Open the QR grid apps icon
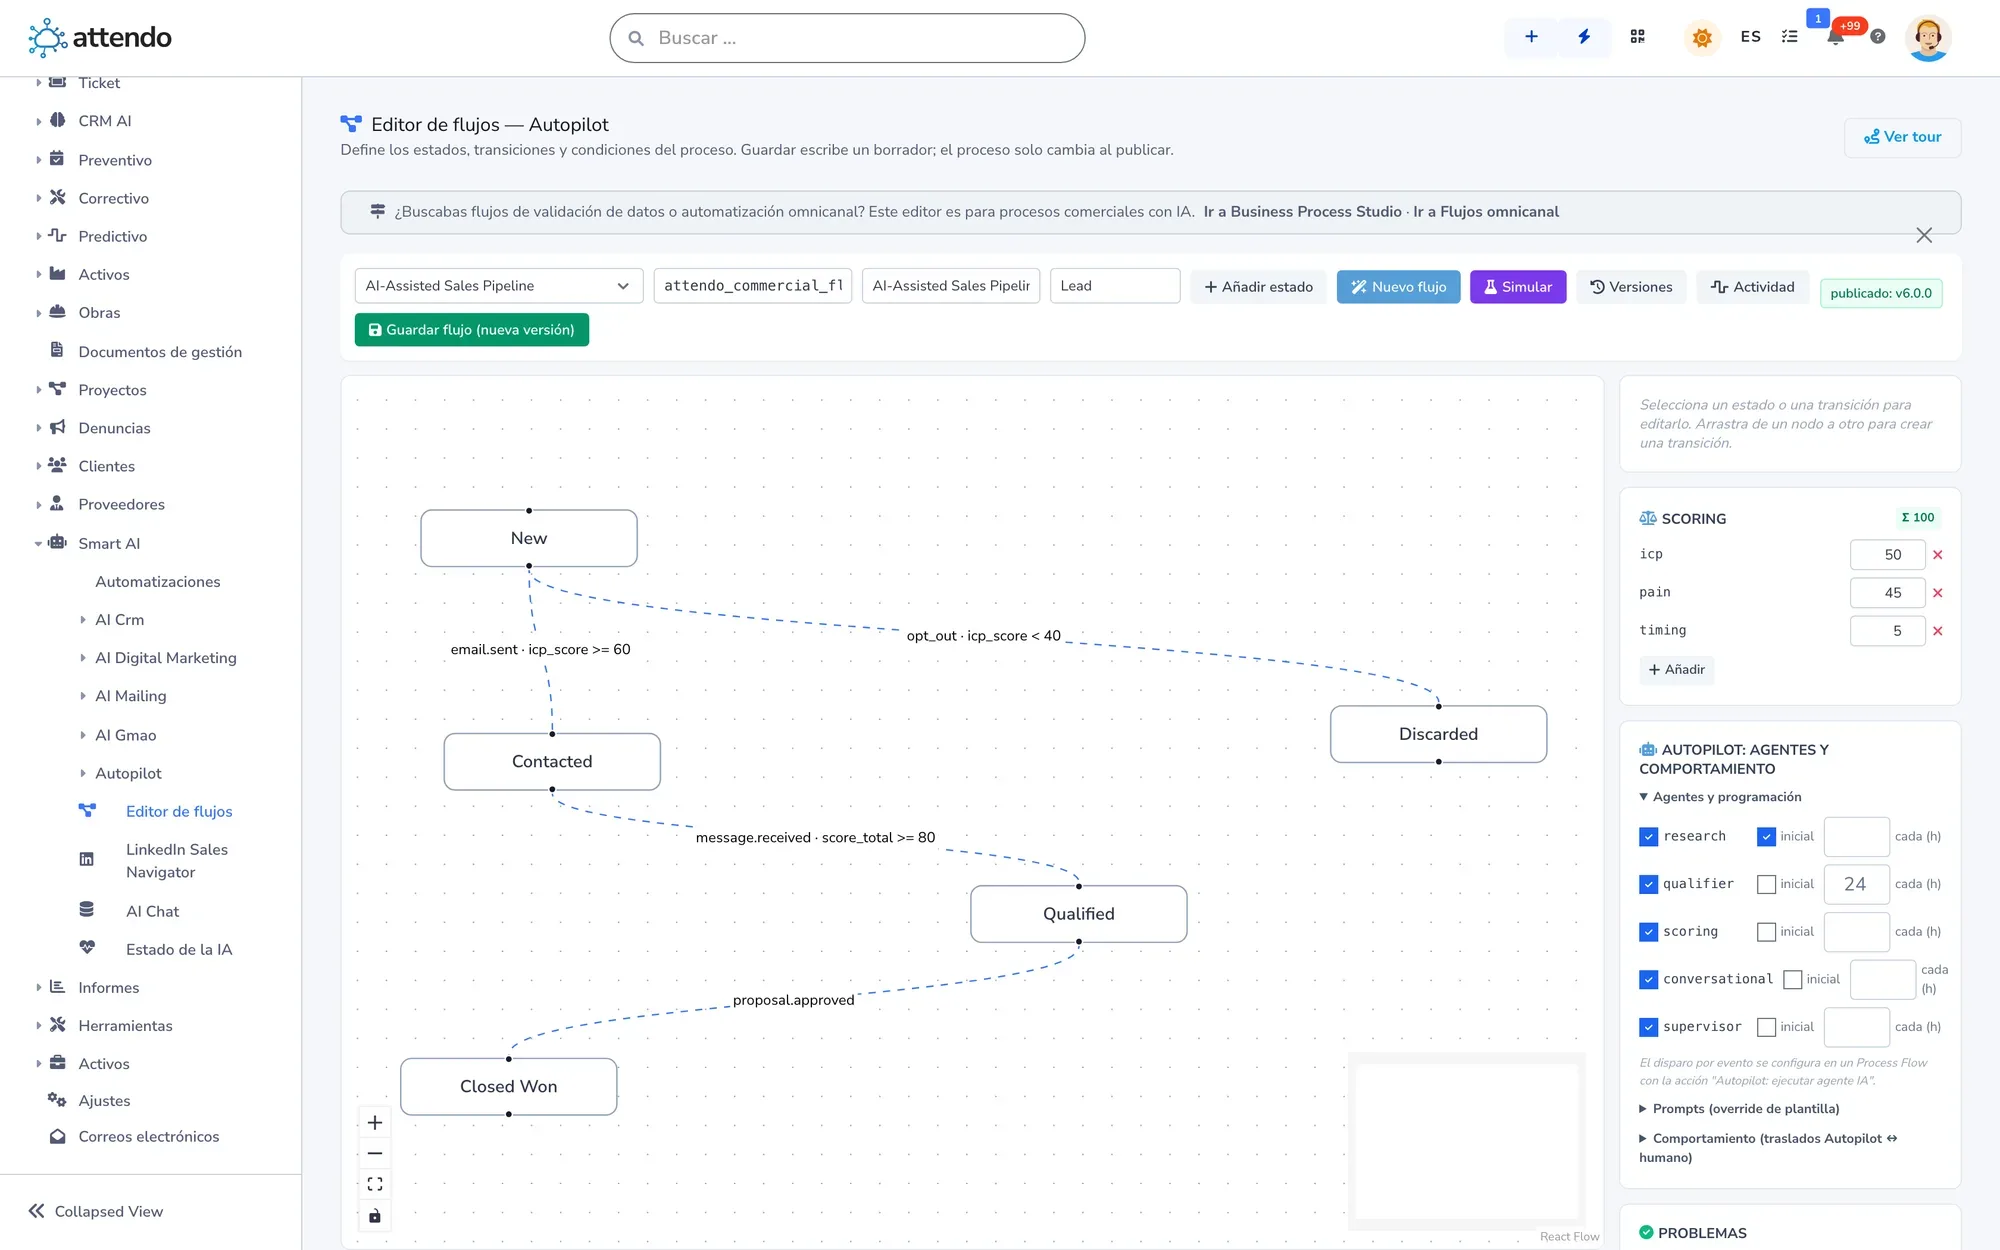This screenshot has height=1250, width=2000. [1637, 37]
